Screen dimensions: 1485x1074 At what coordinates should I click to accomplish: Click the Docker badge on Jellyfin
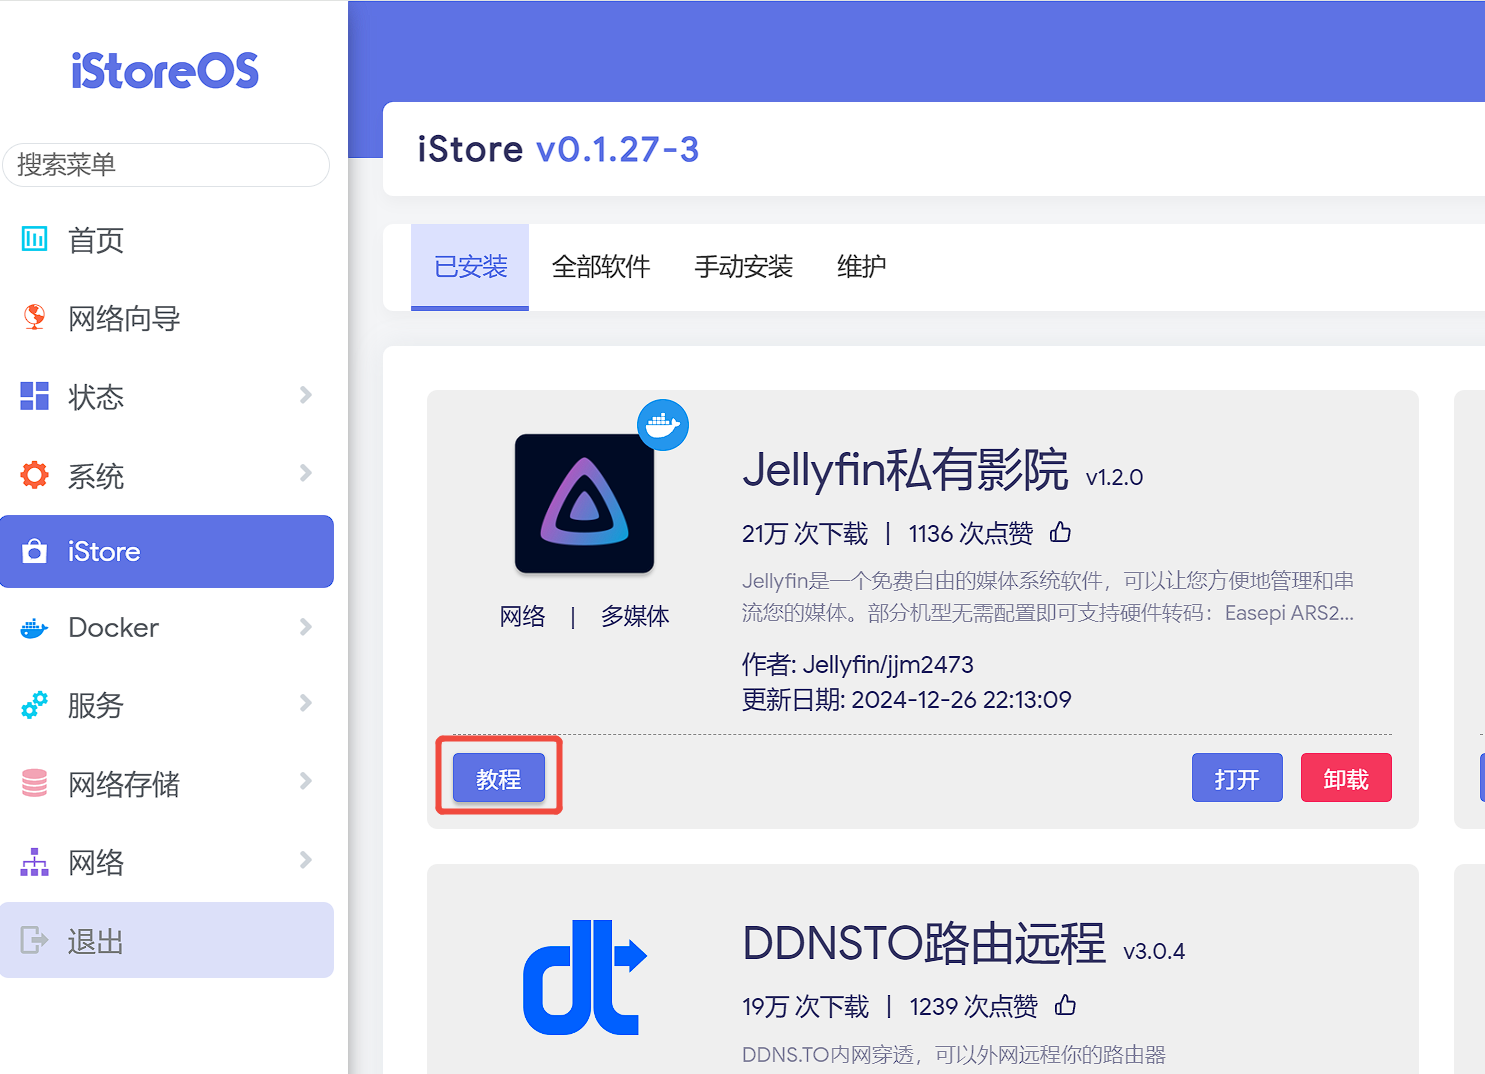(x=662, y=425)
